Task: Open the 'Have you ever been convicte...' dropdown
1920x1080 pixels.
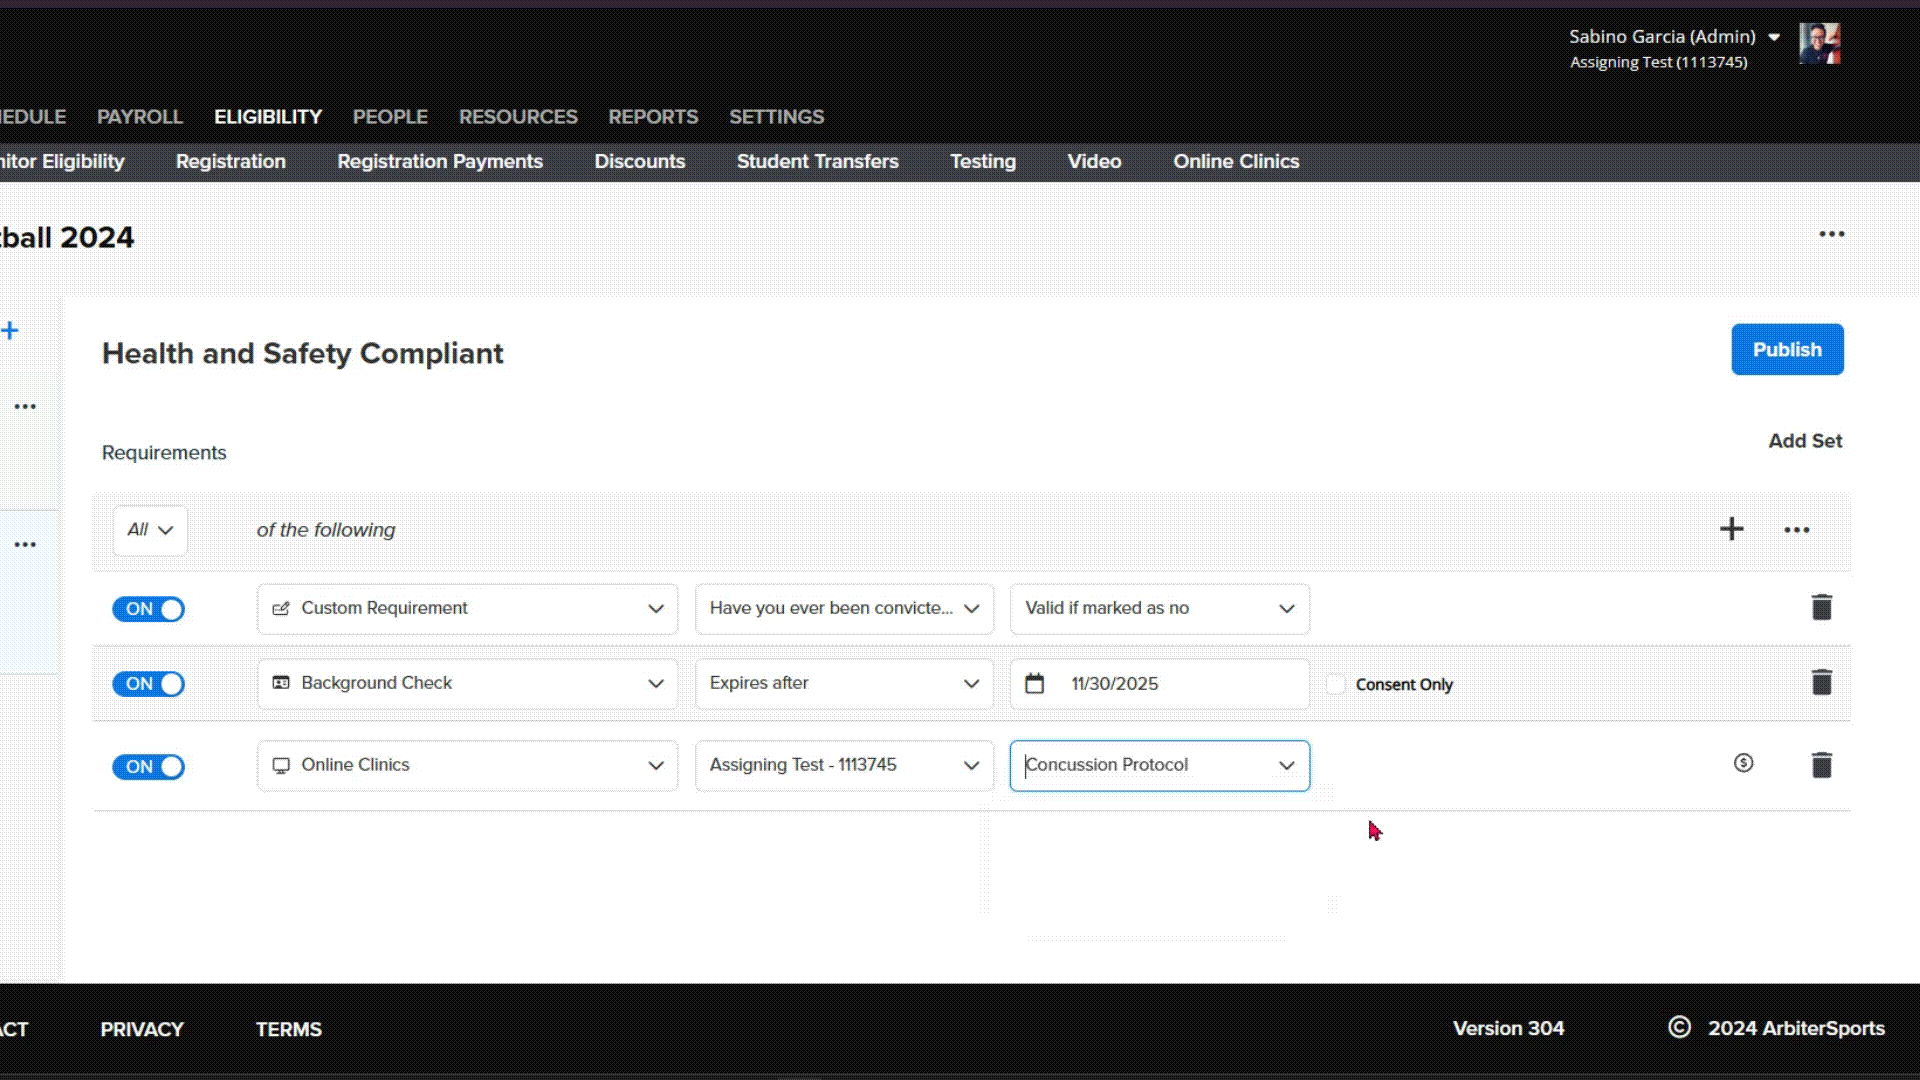Action: [844, 608]
